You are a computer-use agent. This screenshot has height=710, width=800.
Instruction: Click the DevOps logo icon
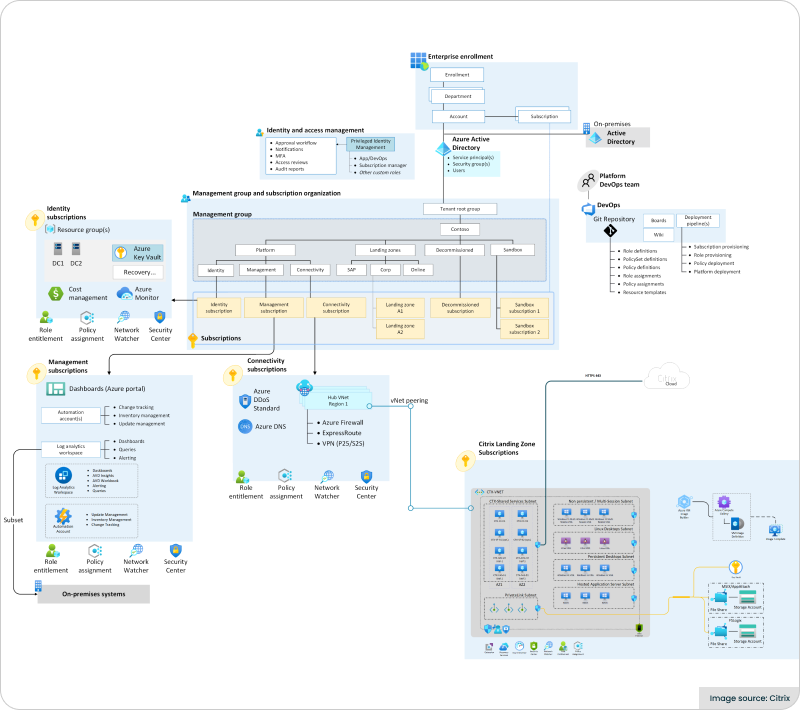tap(588, 209)
